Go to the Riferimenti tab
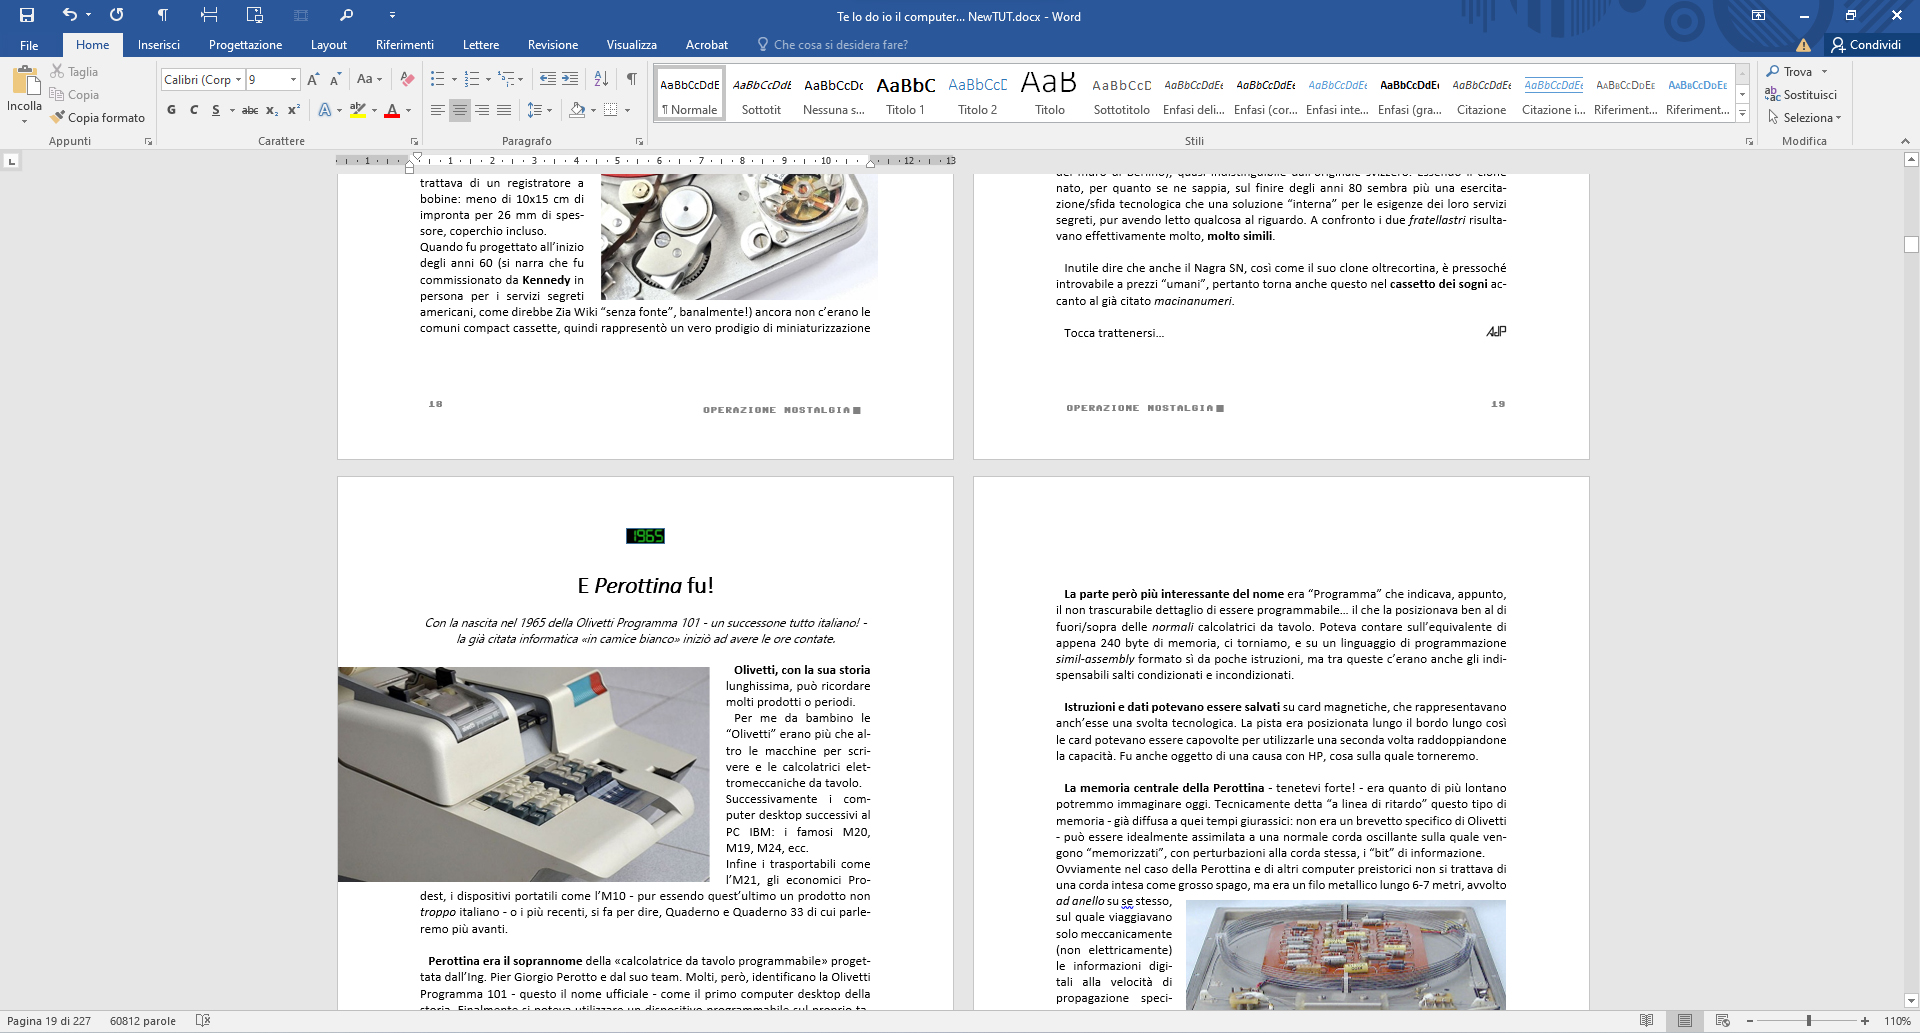 (x=405, y=45)
